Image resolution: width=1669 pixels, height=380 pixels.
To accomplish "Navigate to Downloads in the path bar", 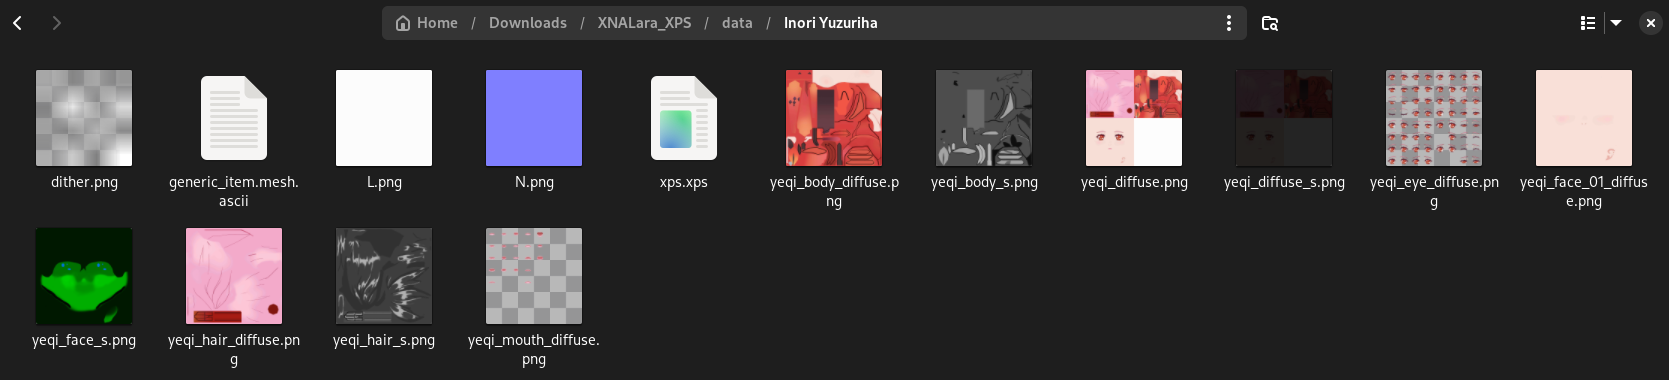I will click(528, 23).
